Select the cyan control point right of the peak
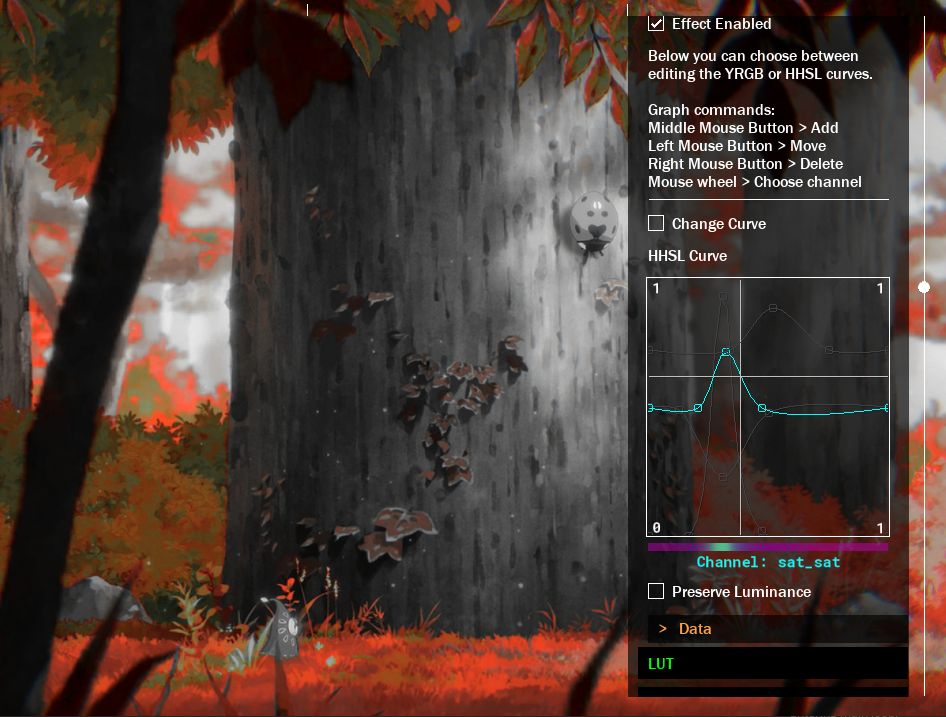Screen dimensions: 946x717 point(762,408)
